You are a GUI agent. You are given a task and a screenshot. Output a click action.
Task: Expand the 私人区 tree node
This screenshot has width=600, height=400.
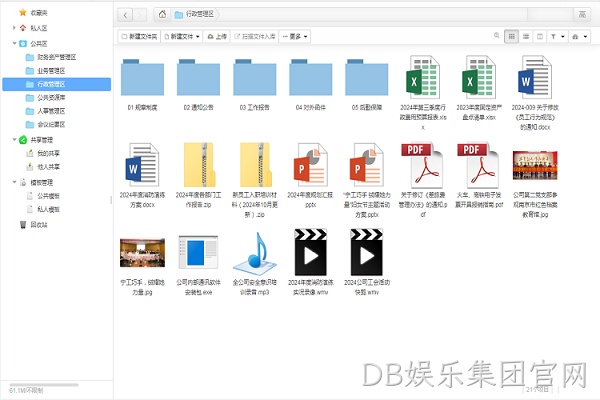14,28
